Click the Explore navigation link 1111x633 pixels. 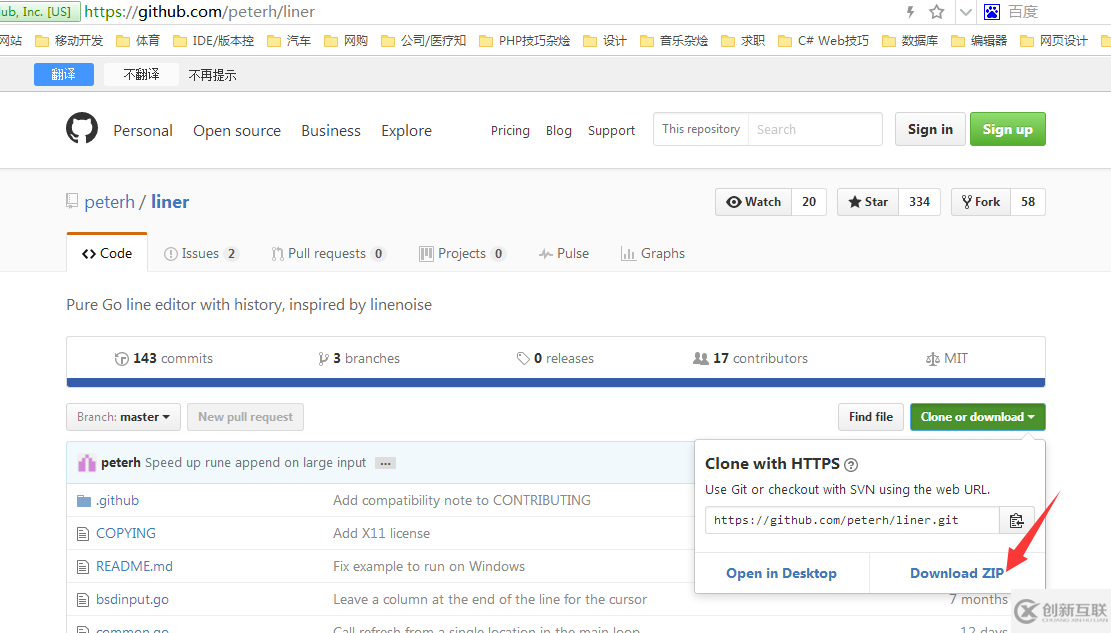click(407, 130)
